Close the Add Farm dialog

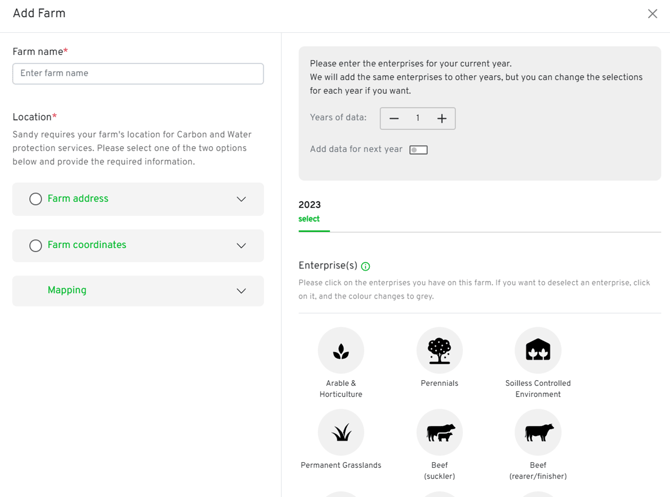pyautogui.click(x=652, y=14)
